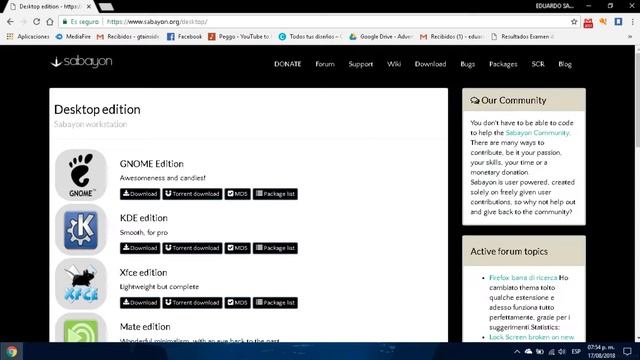640x360 pixels.
Task: Download the KDE edition
Action: pos(140,248)
